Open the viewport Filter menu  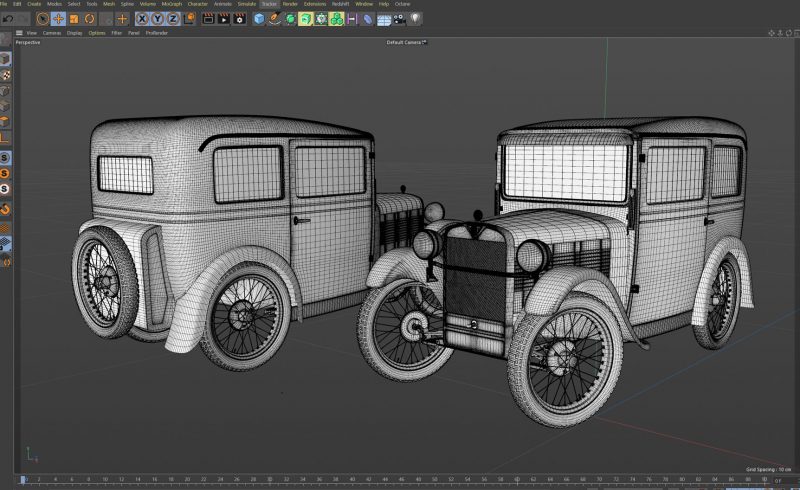(x=117, y=33)
